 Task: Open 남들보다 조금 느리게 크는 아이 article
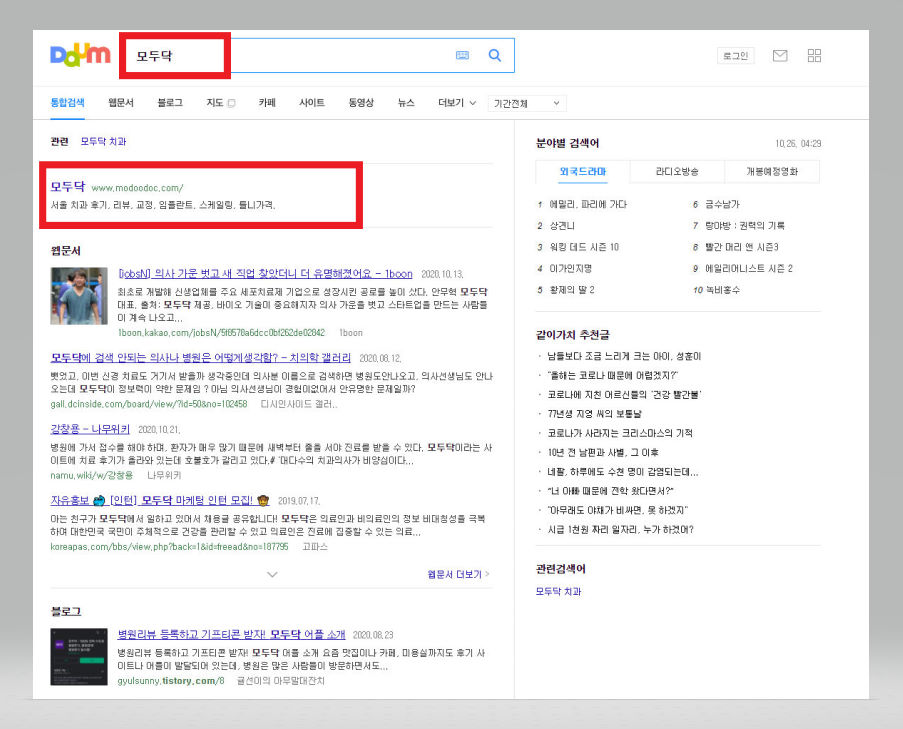point(624,356)
